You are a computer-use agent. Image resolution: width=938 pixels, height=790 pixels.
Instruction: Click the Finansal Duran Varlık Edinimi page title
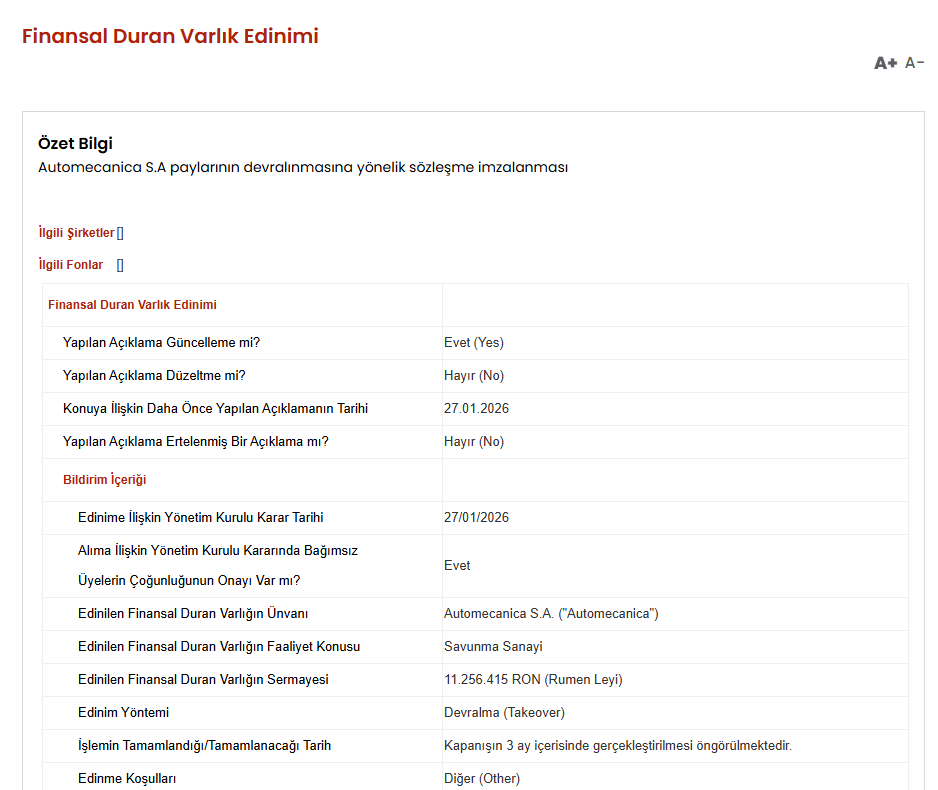[x=170, y=36]
